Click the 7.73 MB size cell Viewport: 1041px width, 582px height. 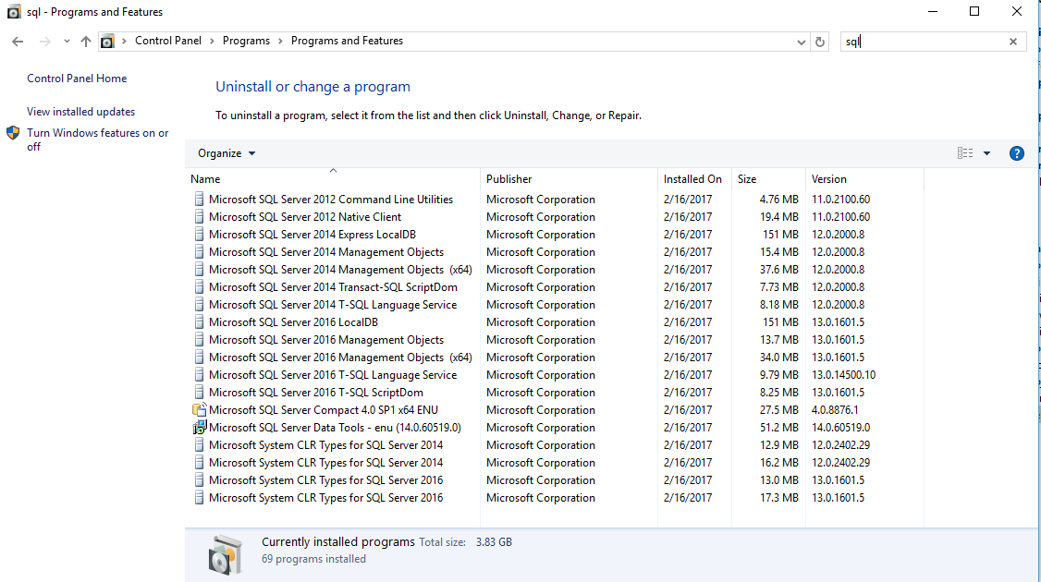pos(779,287)
